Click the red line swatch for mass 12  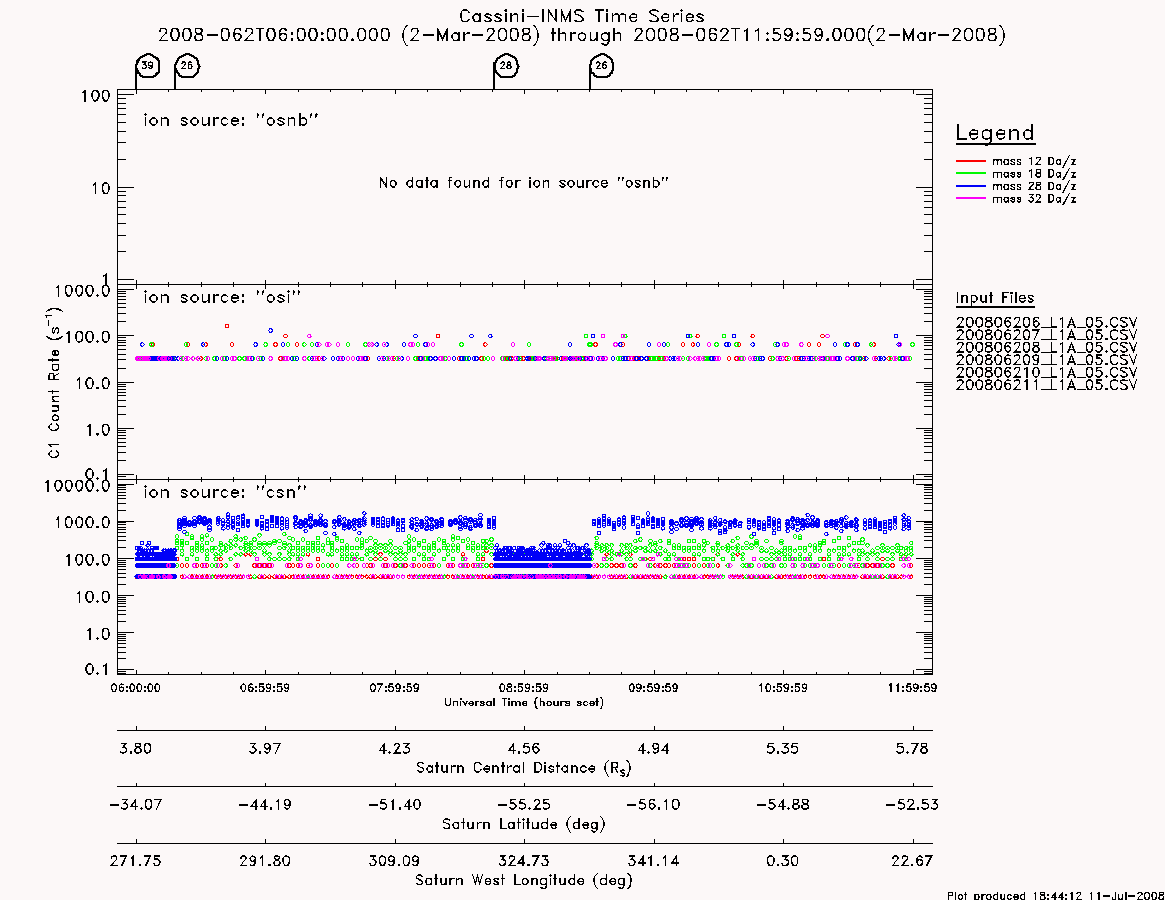pos(970,161)
